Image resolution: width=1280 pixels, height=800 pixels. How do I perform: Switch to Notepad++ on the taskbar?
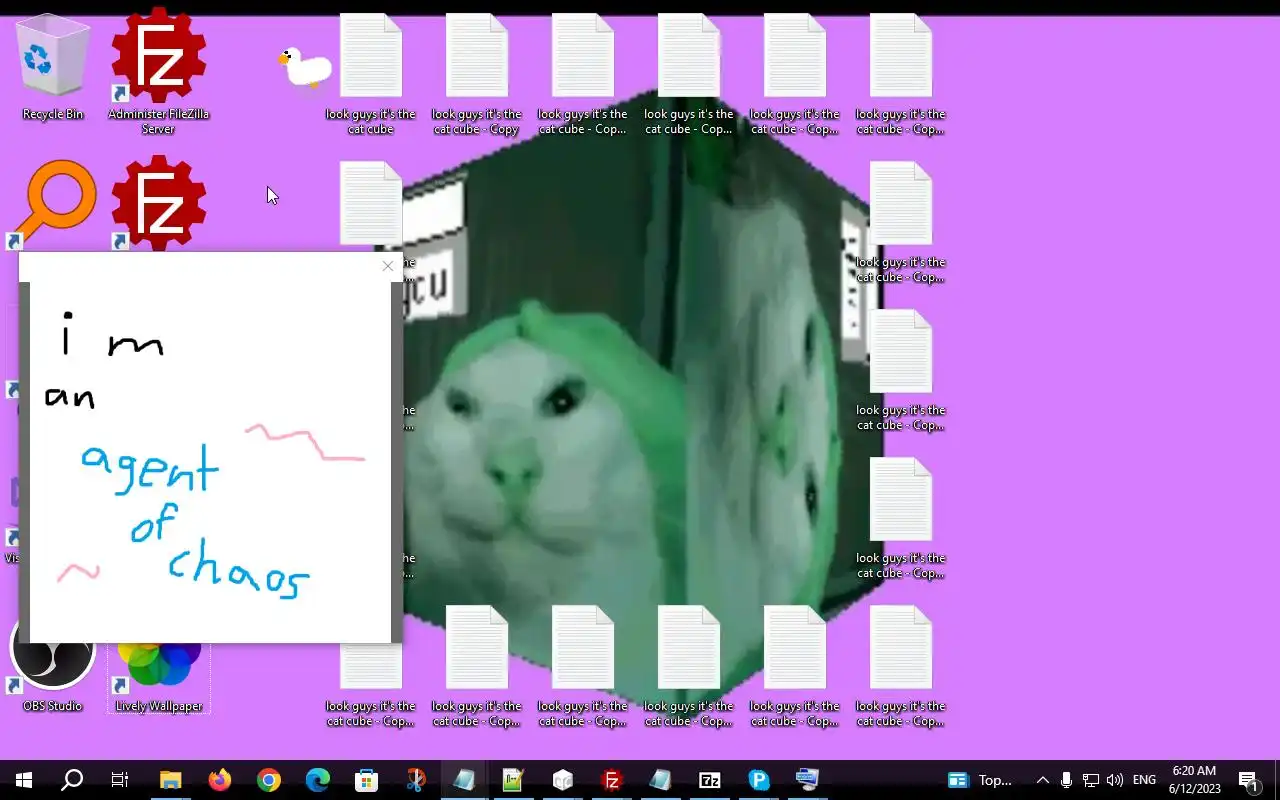(x=513, y=780)
